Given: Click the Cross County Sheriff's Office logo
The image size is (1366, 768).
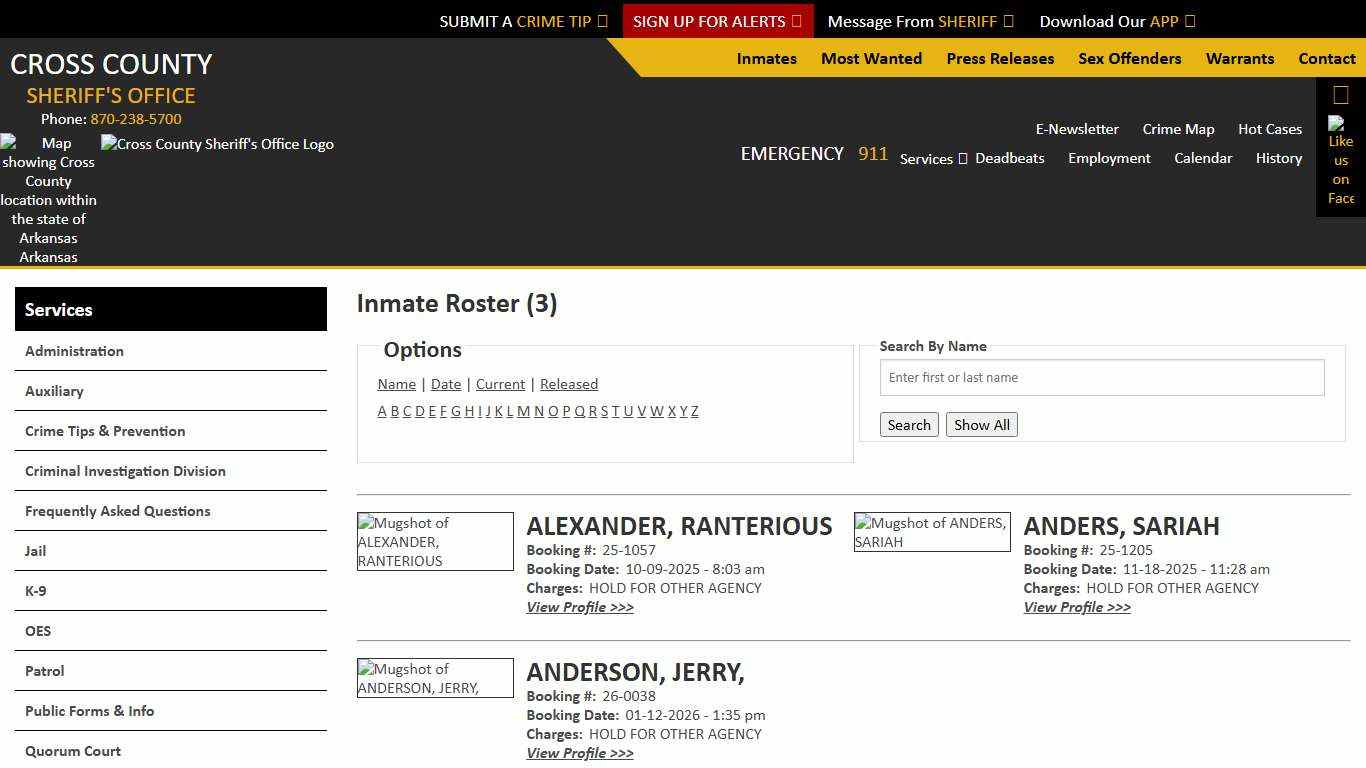Looking at the screenshot, I should pos(217,144).
